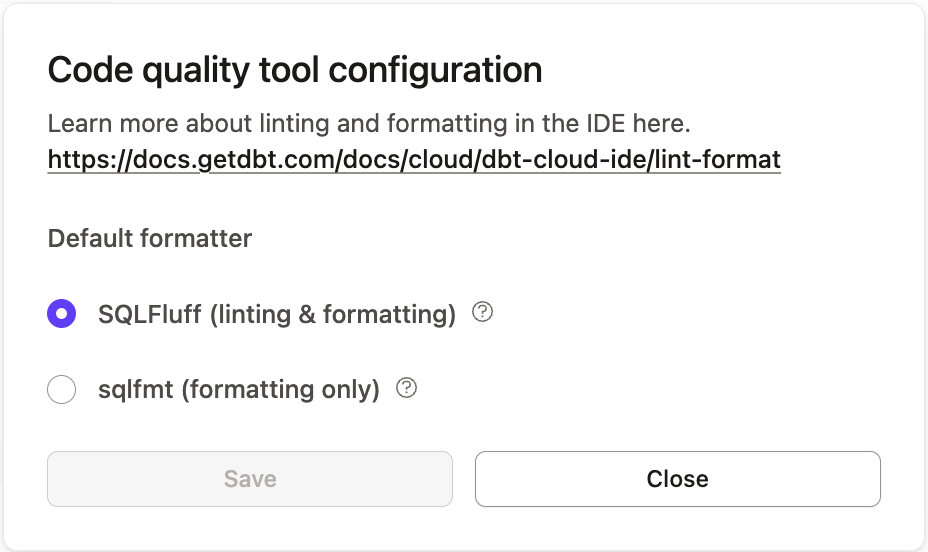
Task: Click the sqlfmt question mark icon
Action: (406, 388)
